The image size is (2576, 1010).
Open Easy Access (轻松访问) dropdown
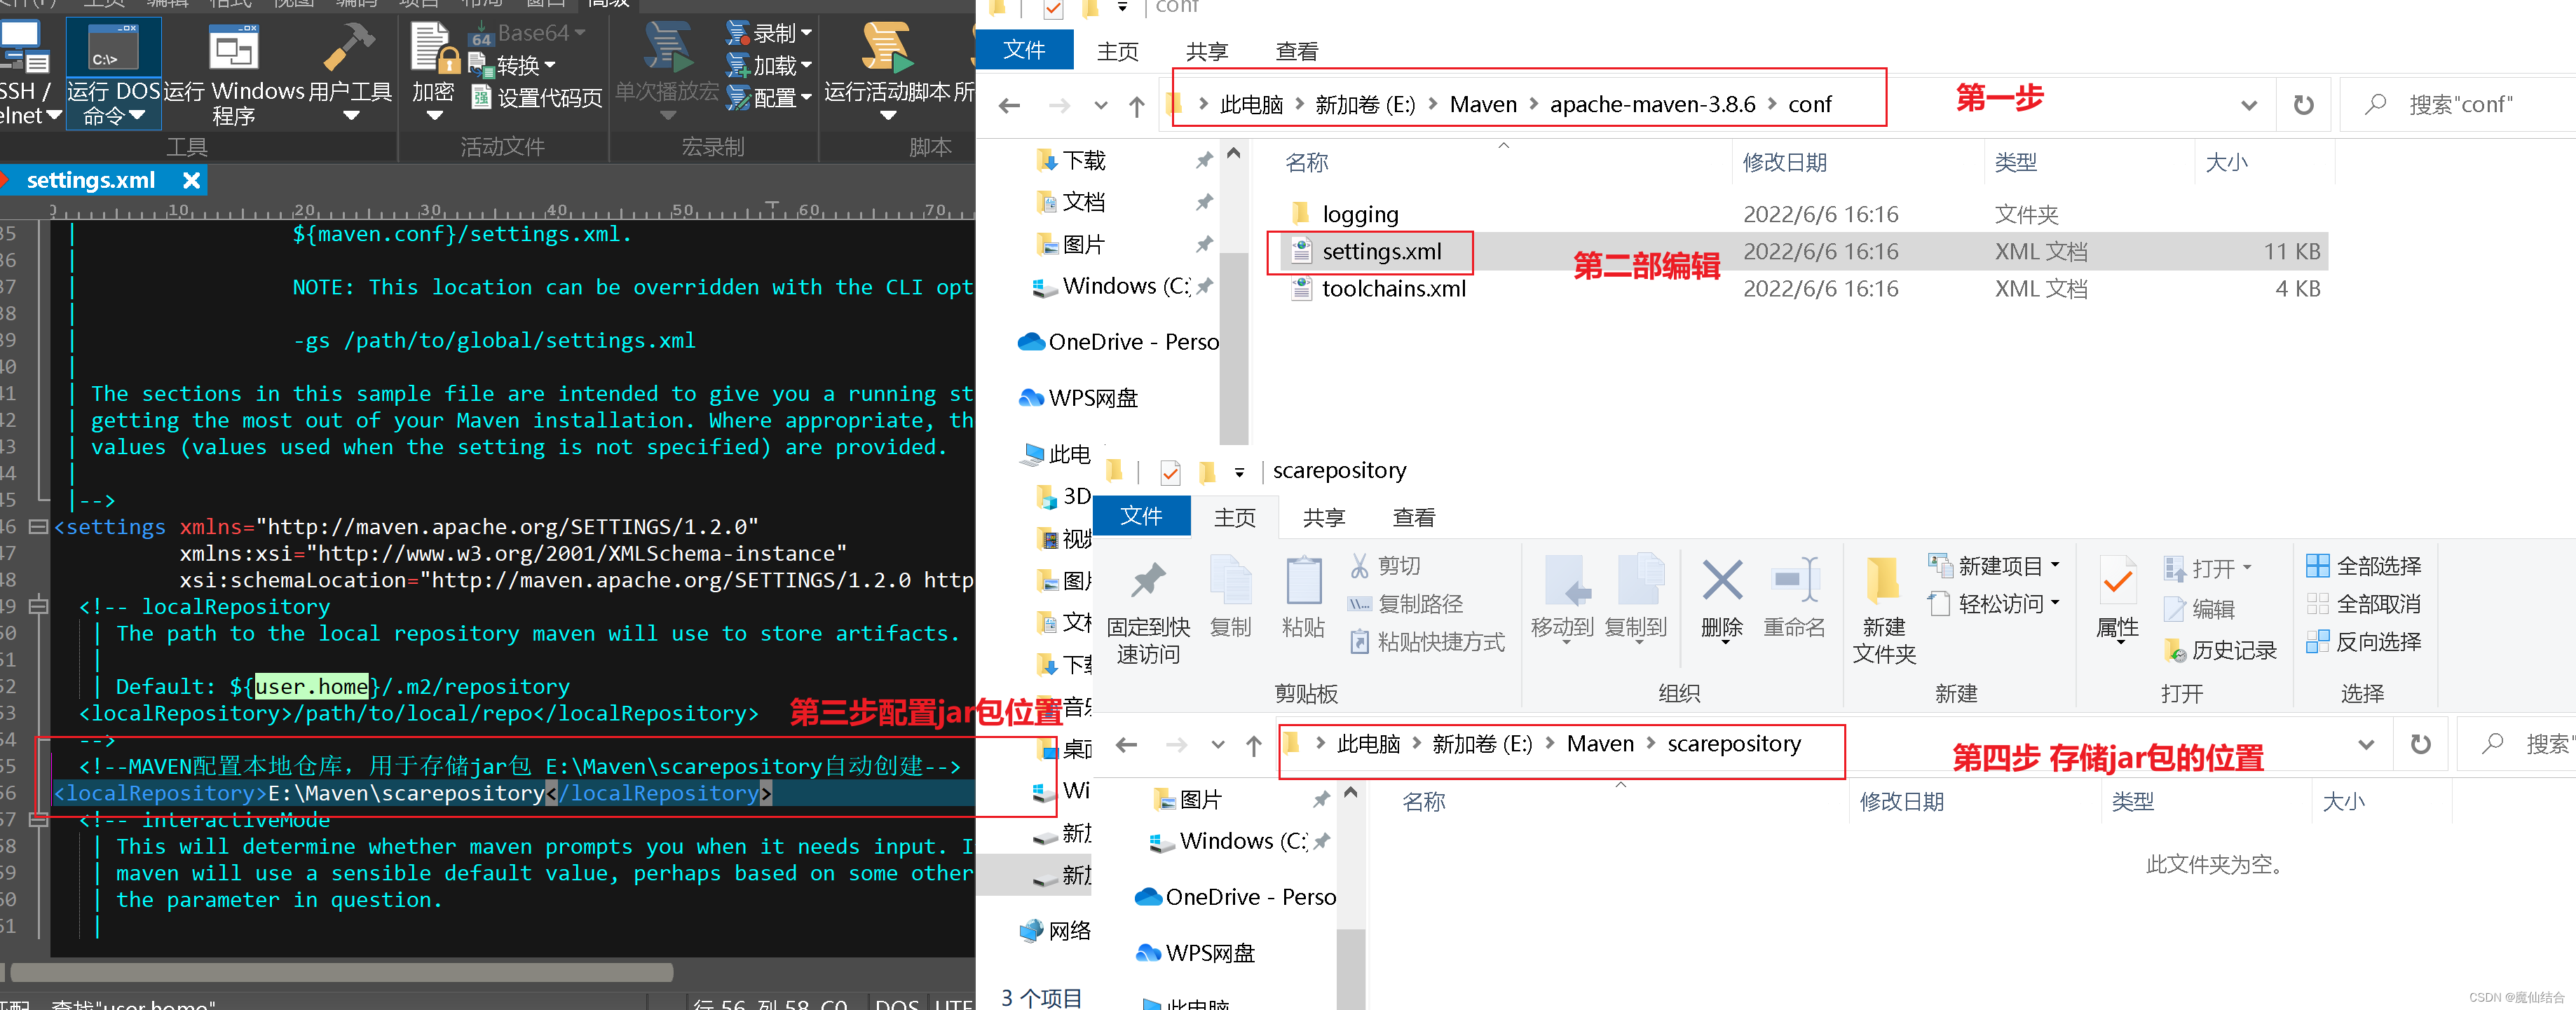pyautogui.click(x=2055, y=603)
